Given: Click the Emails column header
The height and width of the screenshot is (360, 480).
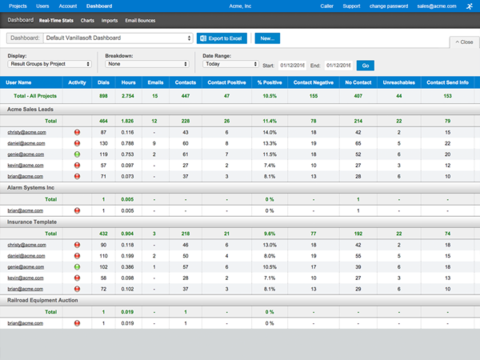Looking at the screenshot, I should 155,82.
